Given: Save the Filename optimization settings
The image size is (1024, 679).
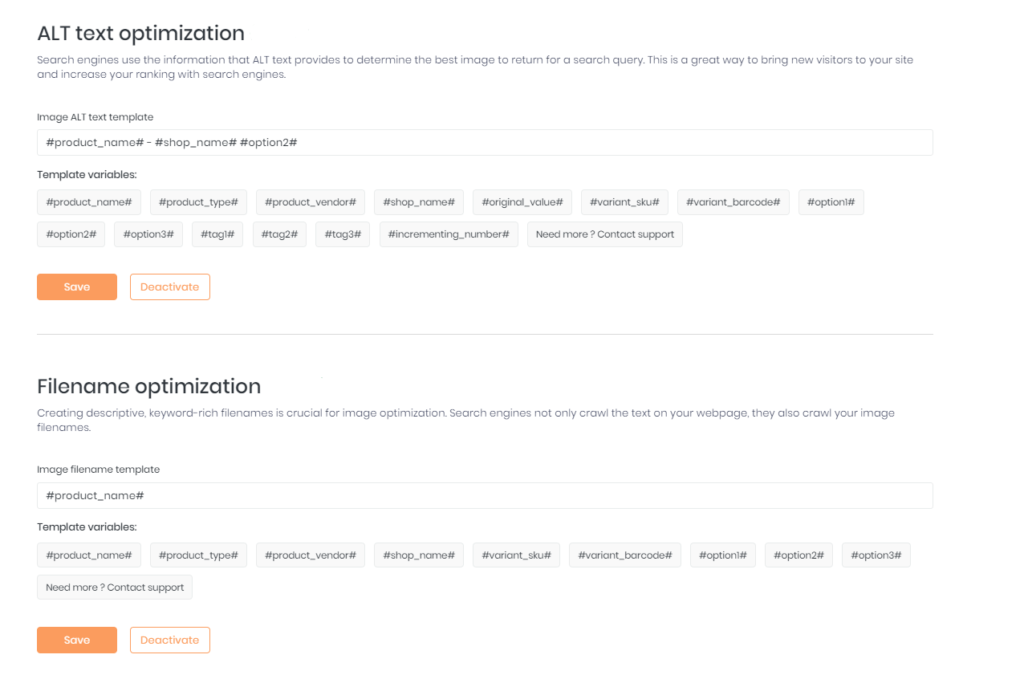Looking at the screenshot, I should (77, 640).
